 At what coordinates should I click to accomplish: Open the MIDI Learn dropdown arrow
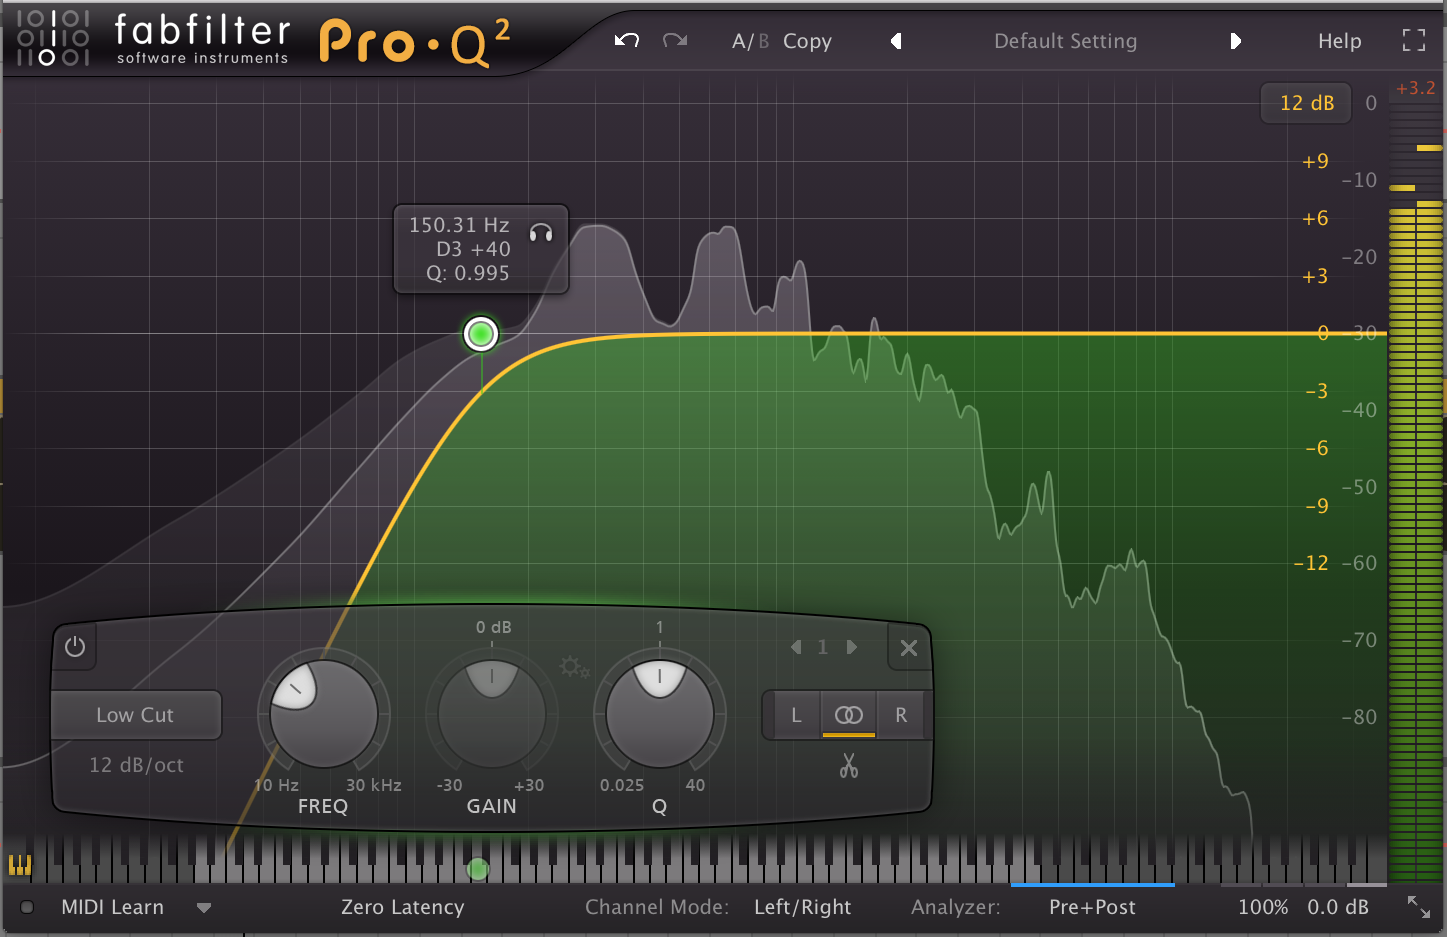204,908
